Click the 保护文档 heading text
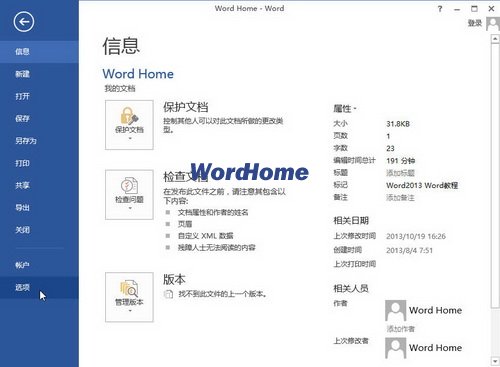500x367 pixels. click(186, 107)
